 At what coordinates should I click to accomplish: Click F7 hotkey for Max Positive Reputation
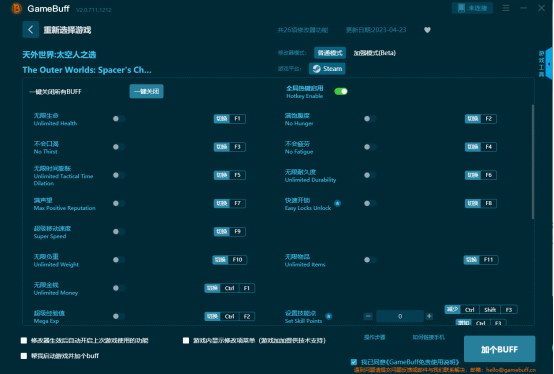[230, 203]
